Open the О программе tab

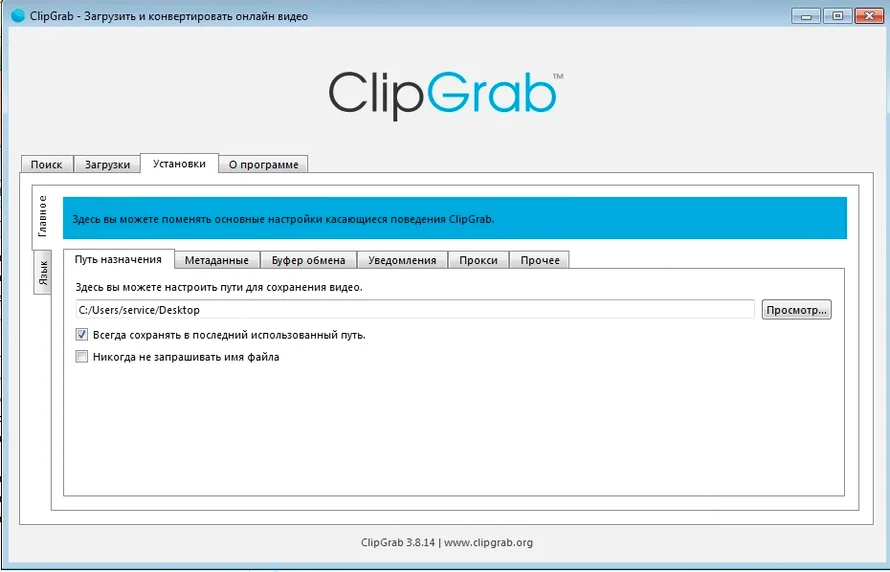[263, 165]
